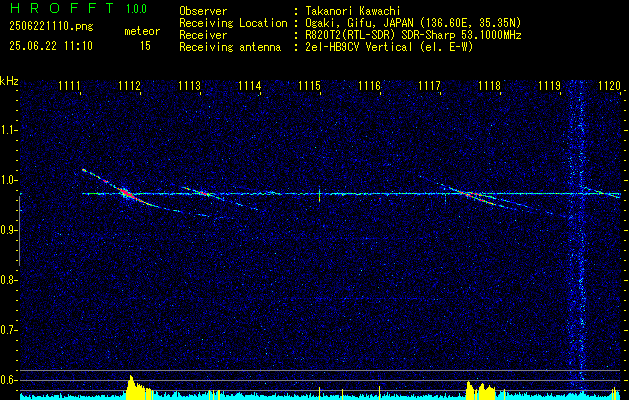This screenshot has height=400, width=629.
Task: Click the 1.1 kHz axis label
Action: (x=9, y=130)
